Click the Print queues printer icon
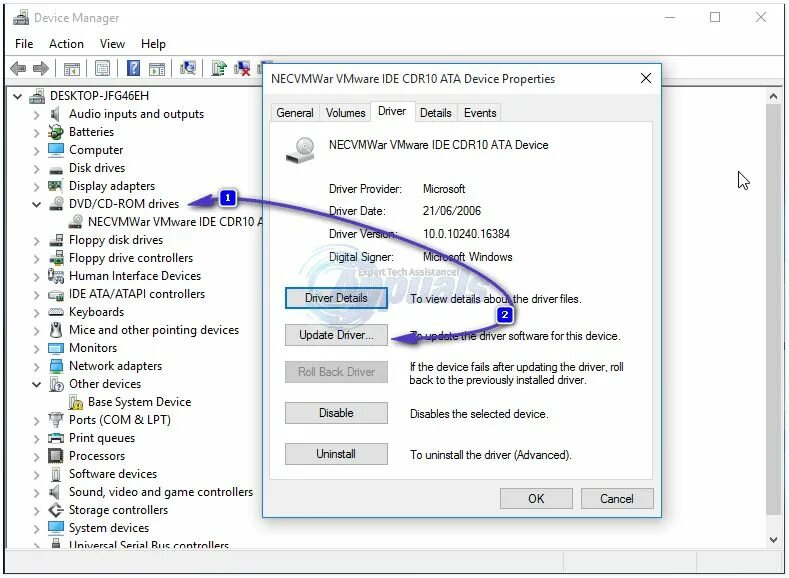789x578 pixels. (x=56, y=438)
